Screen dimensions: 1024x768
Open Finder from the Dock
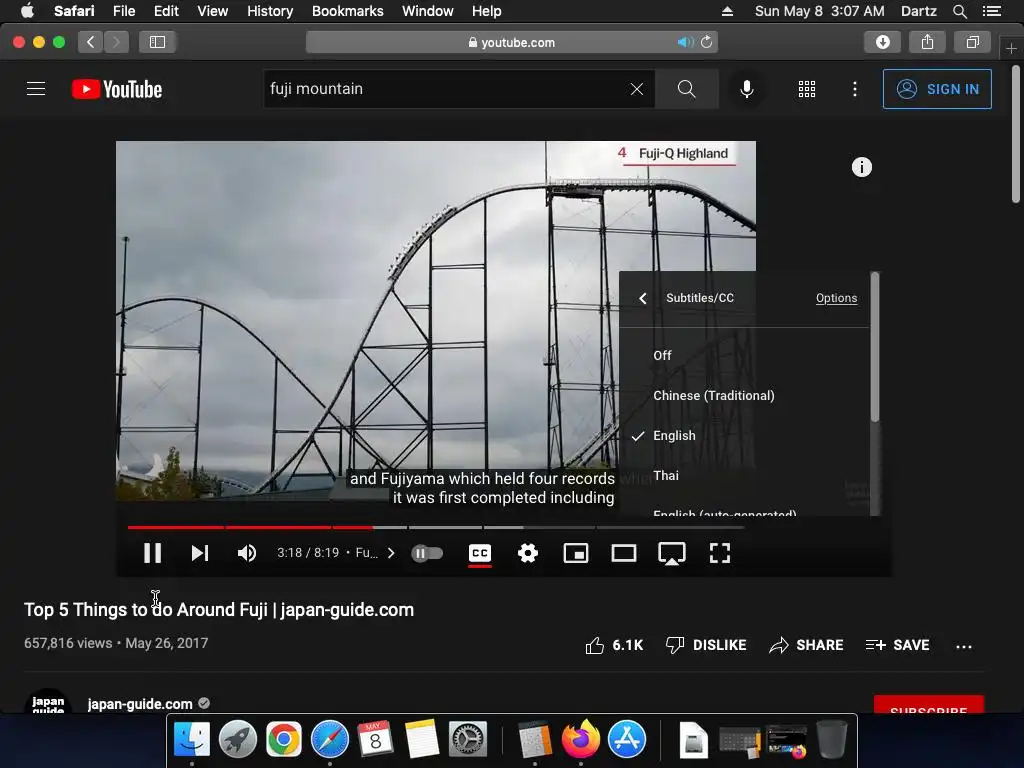click(x=192, y=739)
